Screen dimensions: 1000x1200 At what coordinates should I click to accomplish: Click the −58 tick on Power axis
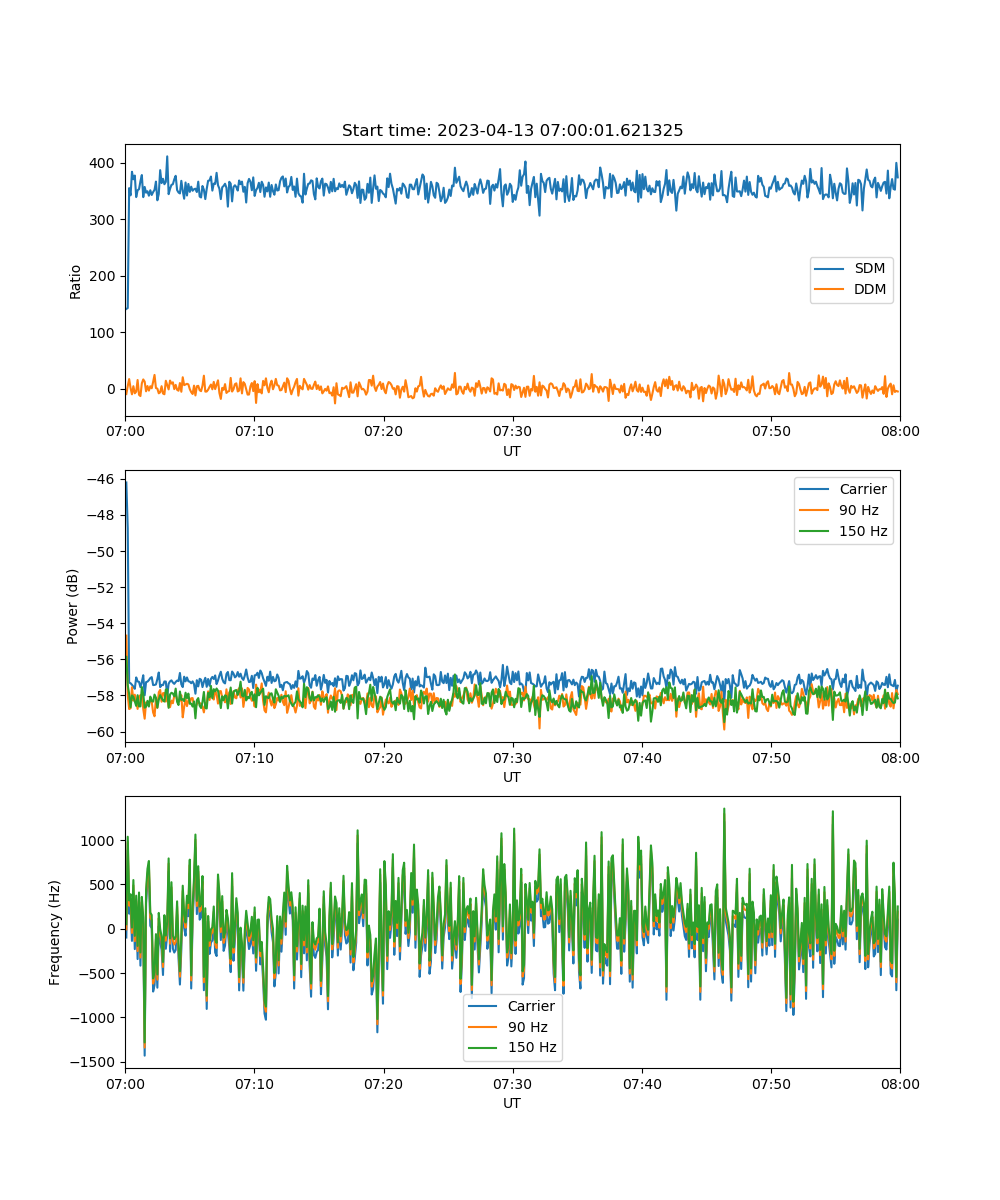point(101,695)
